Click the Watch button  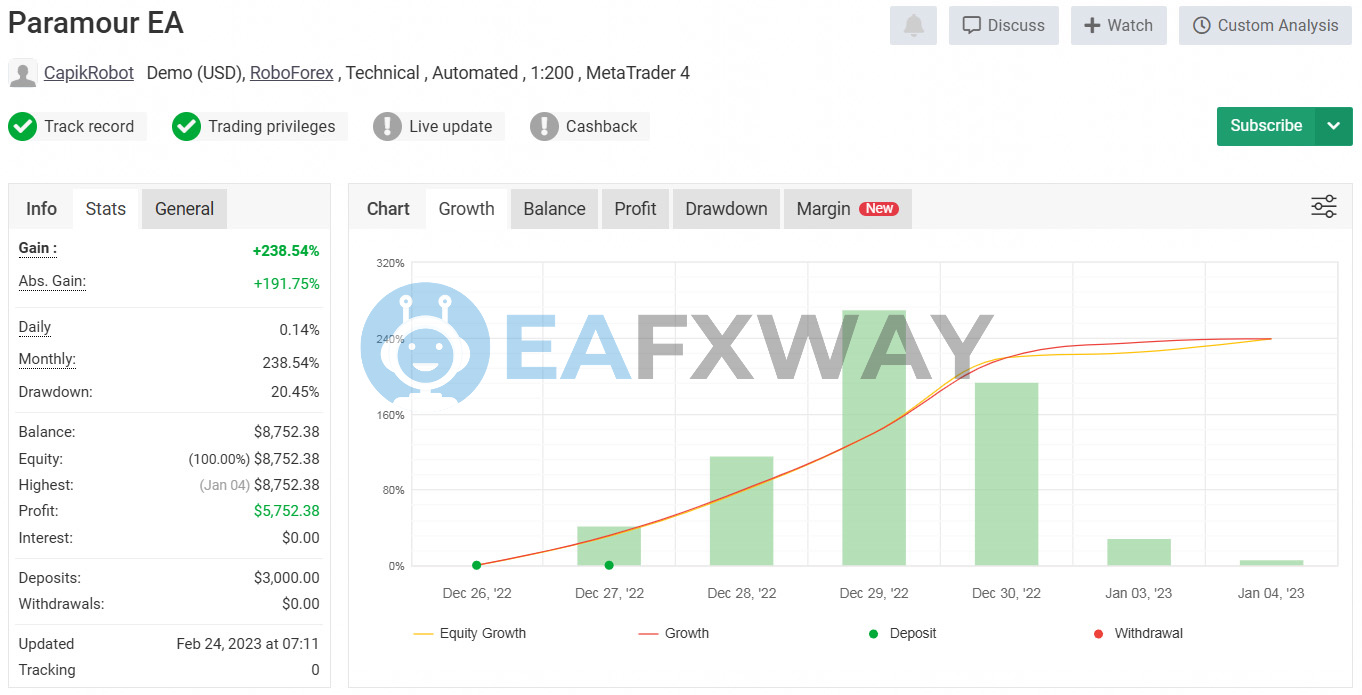tap(1119, 26)
